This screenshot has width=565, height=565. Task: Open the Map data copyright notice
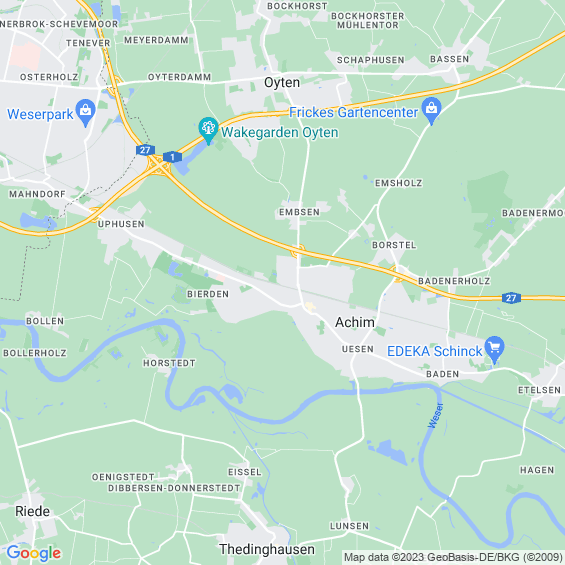[454, 557]
